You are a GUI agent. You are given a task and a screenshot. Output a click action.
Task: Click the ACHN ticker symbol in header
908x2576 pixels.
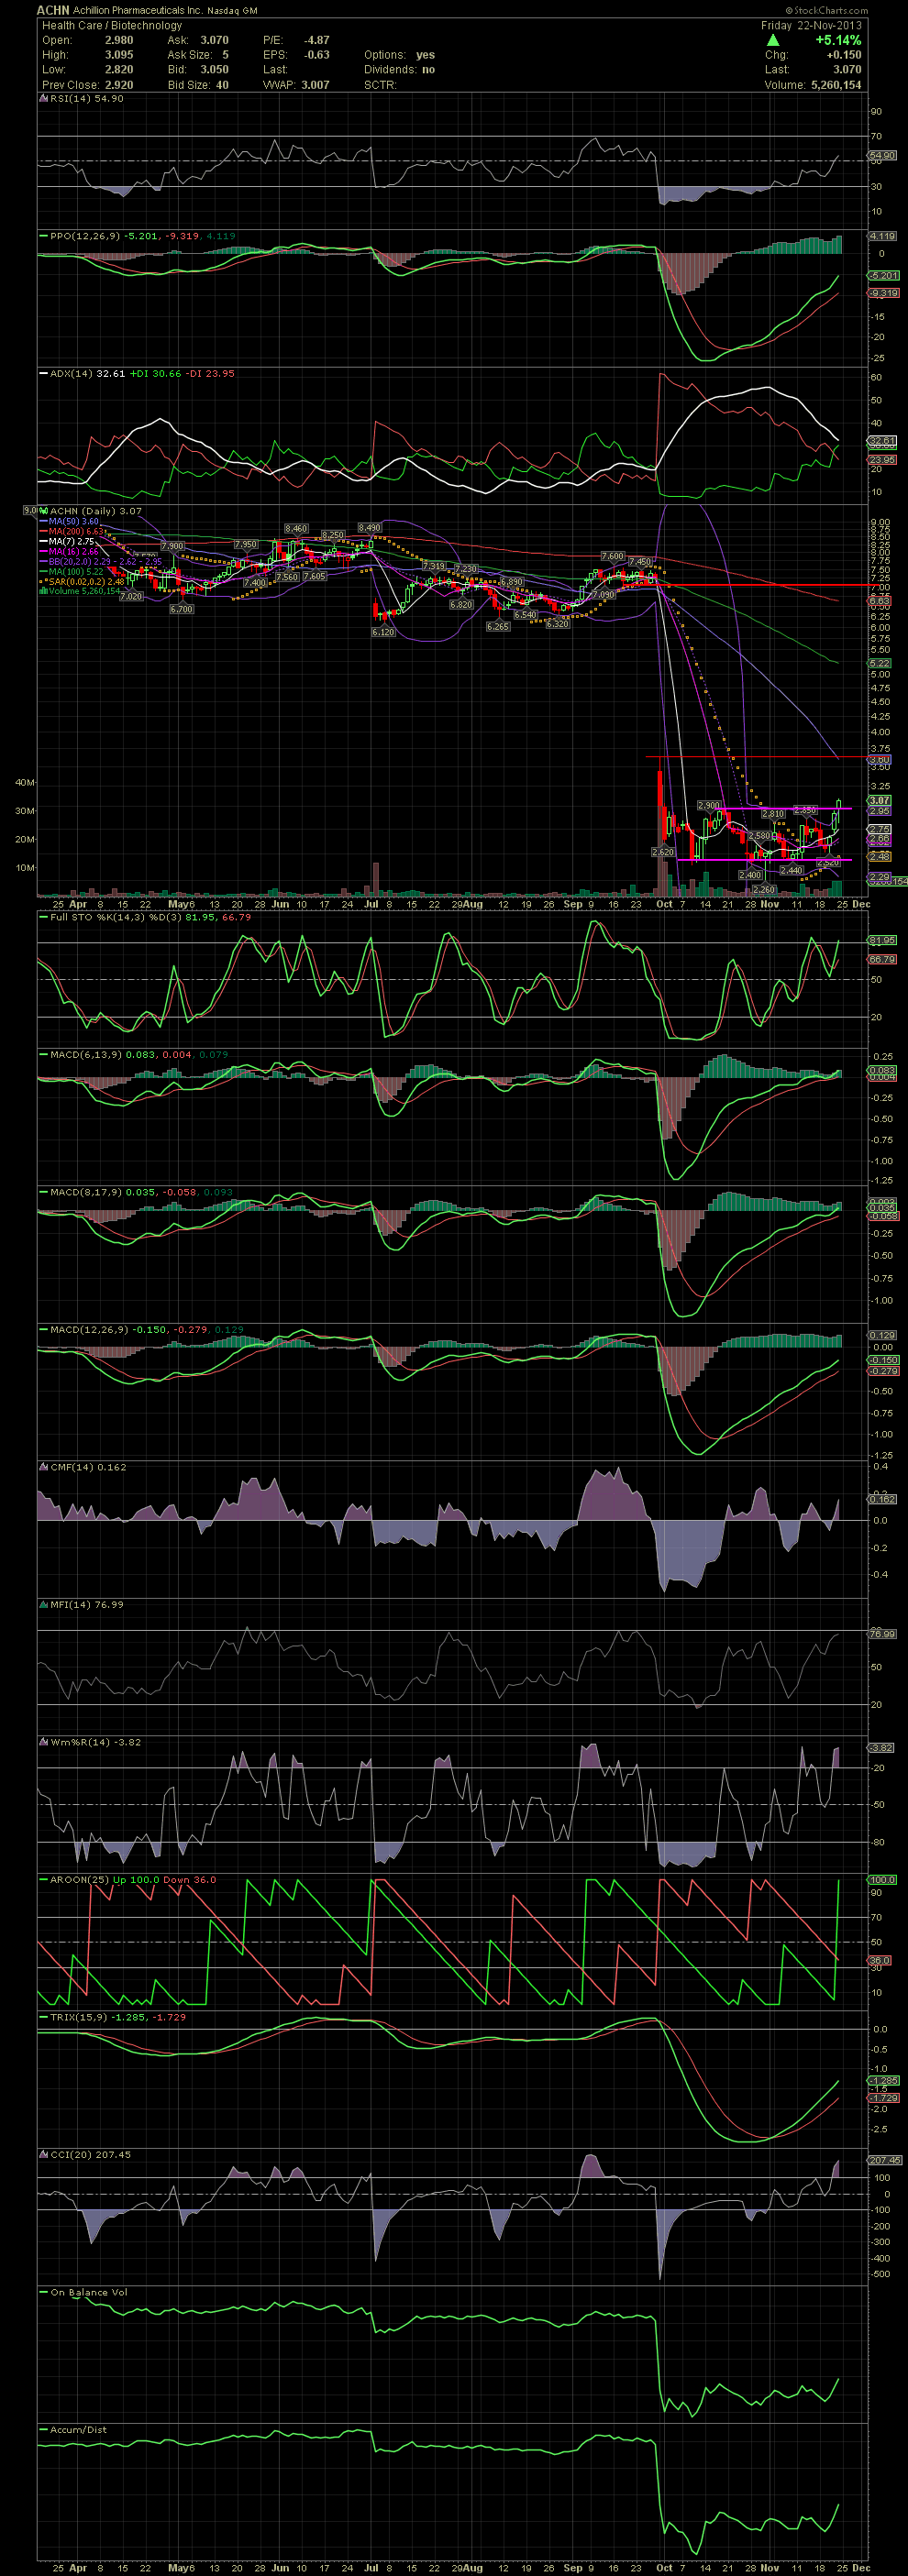click(x=53, y=10)
